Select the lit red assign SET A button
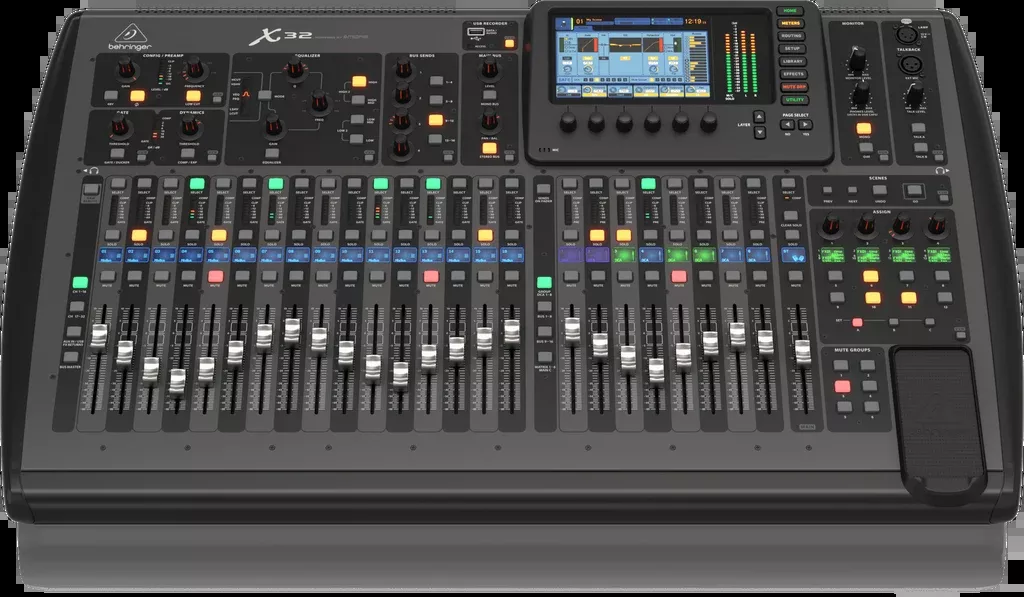Image resolution: width=1024 pixels, height=597 pixels. [857, 322]
